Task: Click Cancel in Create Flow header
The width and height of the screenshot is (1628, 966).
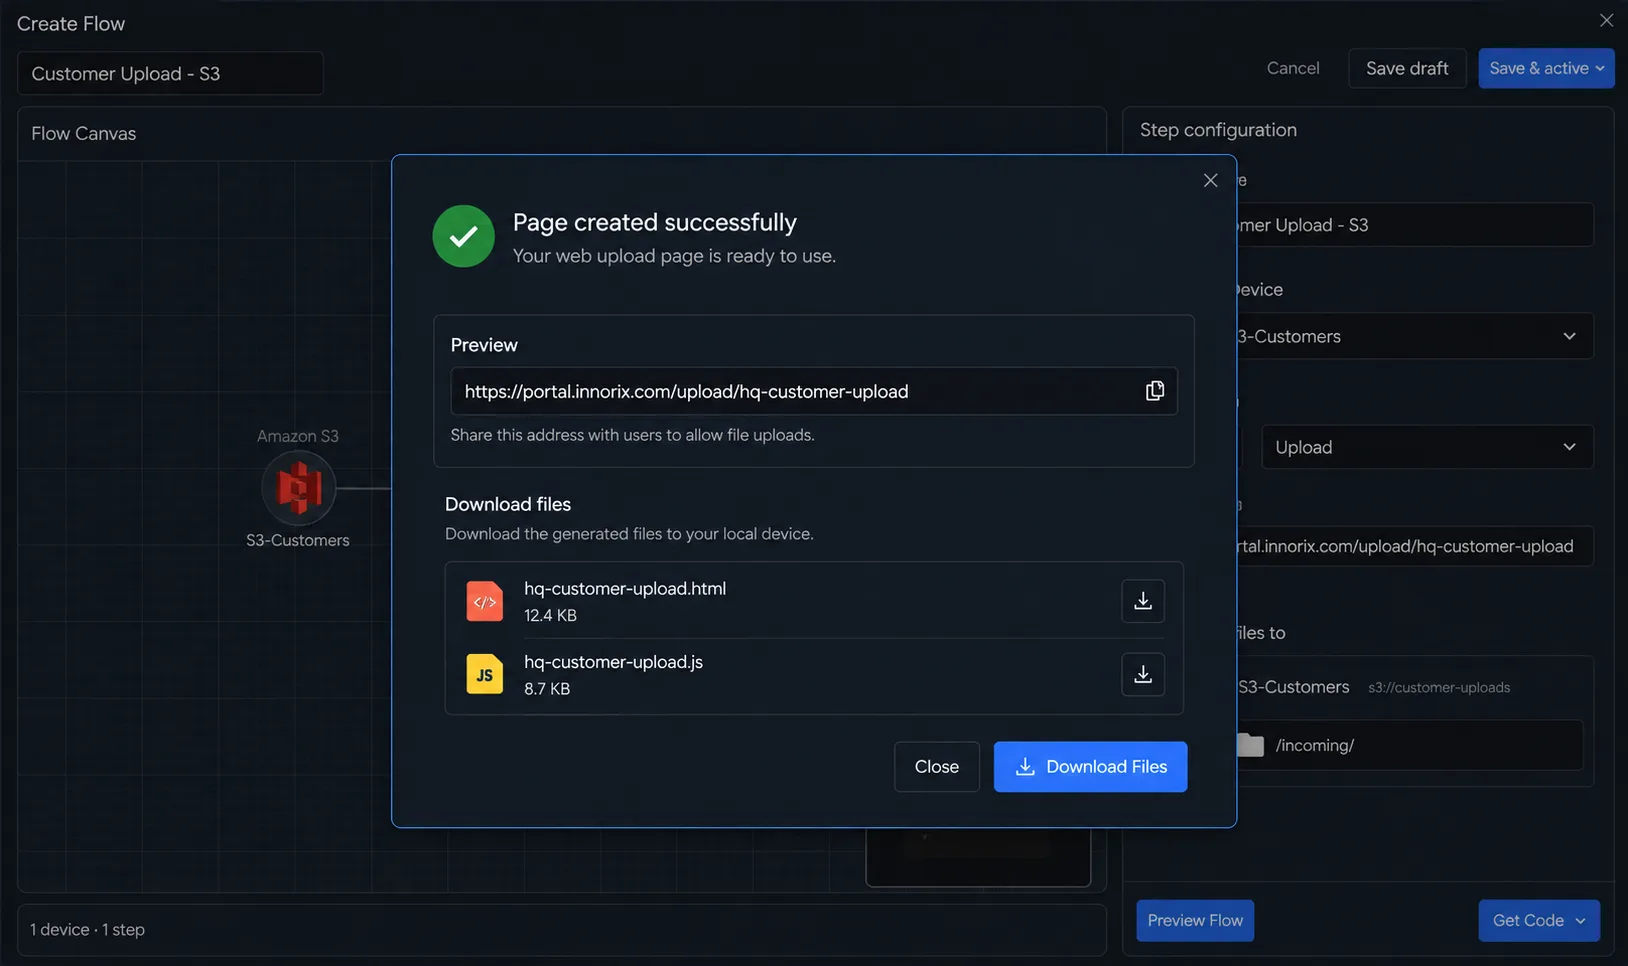Action: click(1293, 68)
